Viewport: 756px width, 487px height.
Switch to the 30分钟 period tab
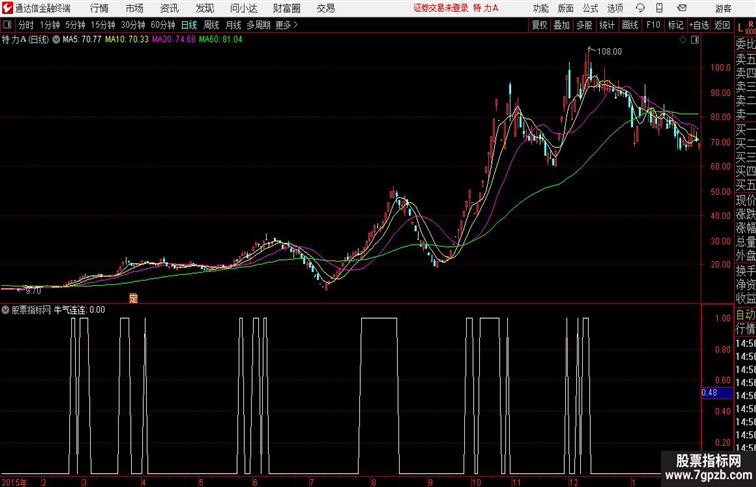coord(133,25)
